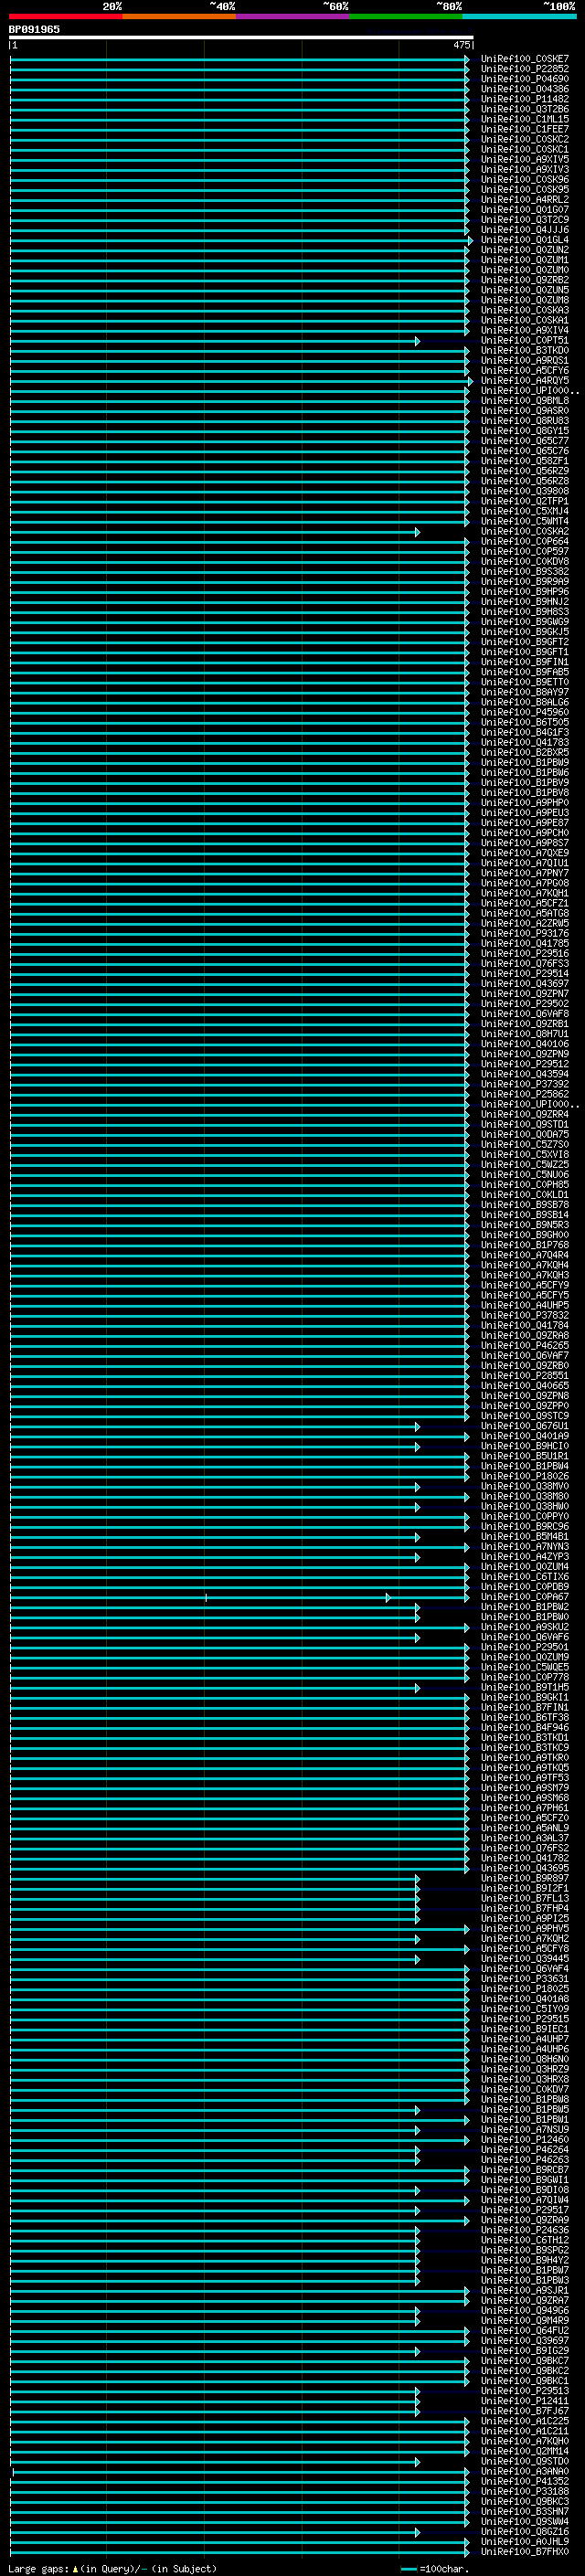The image size is (585, 2576).
Task: Select UniRef100_Q2TFP1 label
Action: [x=525, y=501]
